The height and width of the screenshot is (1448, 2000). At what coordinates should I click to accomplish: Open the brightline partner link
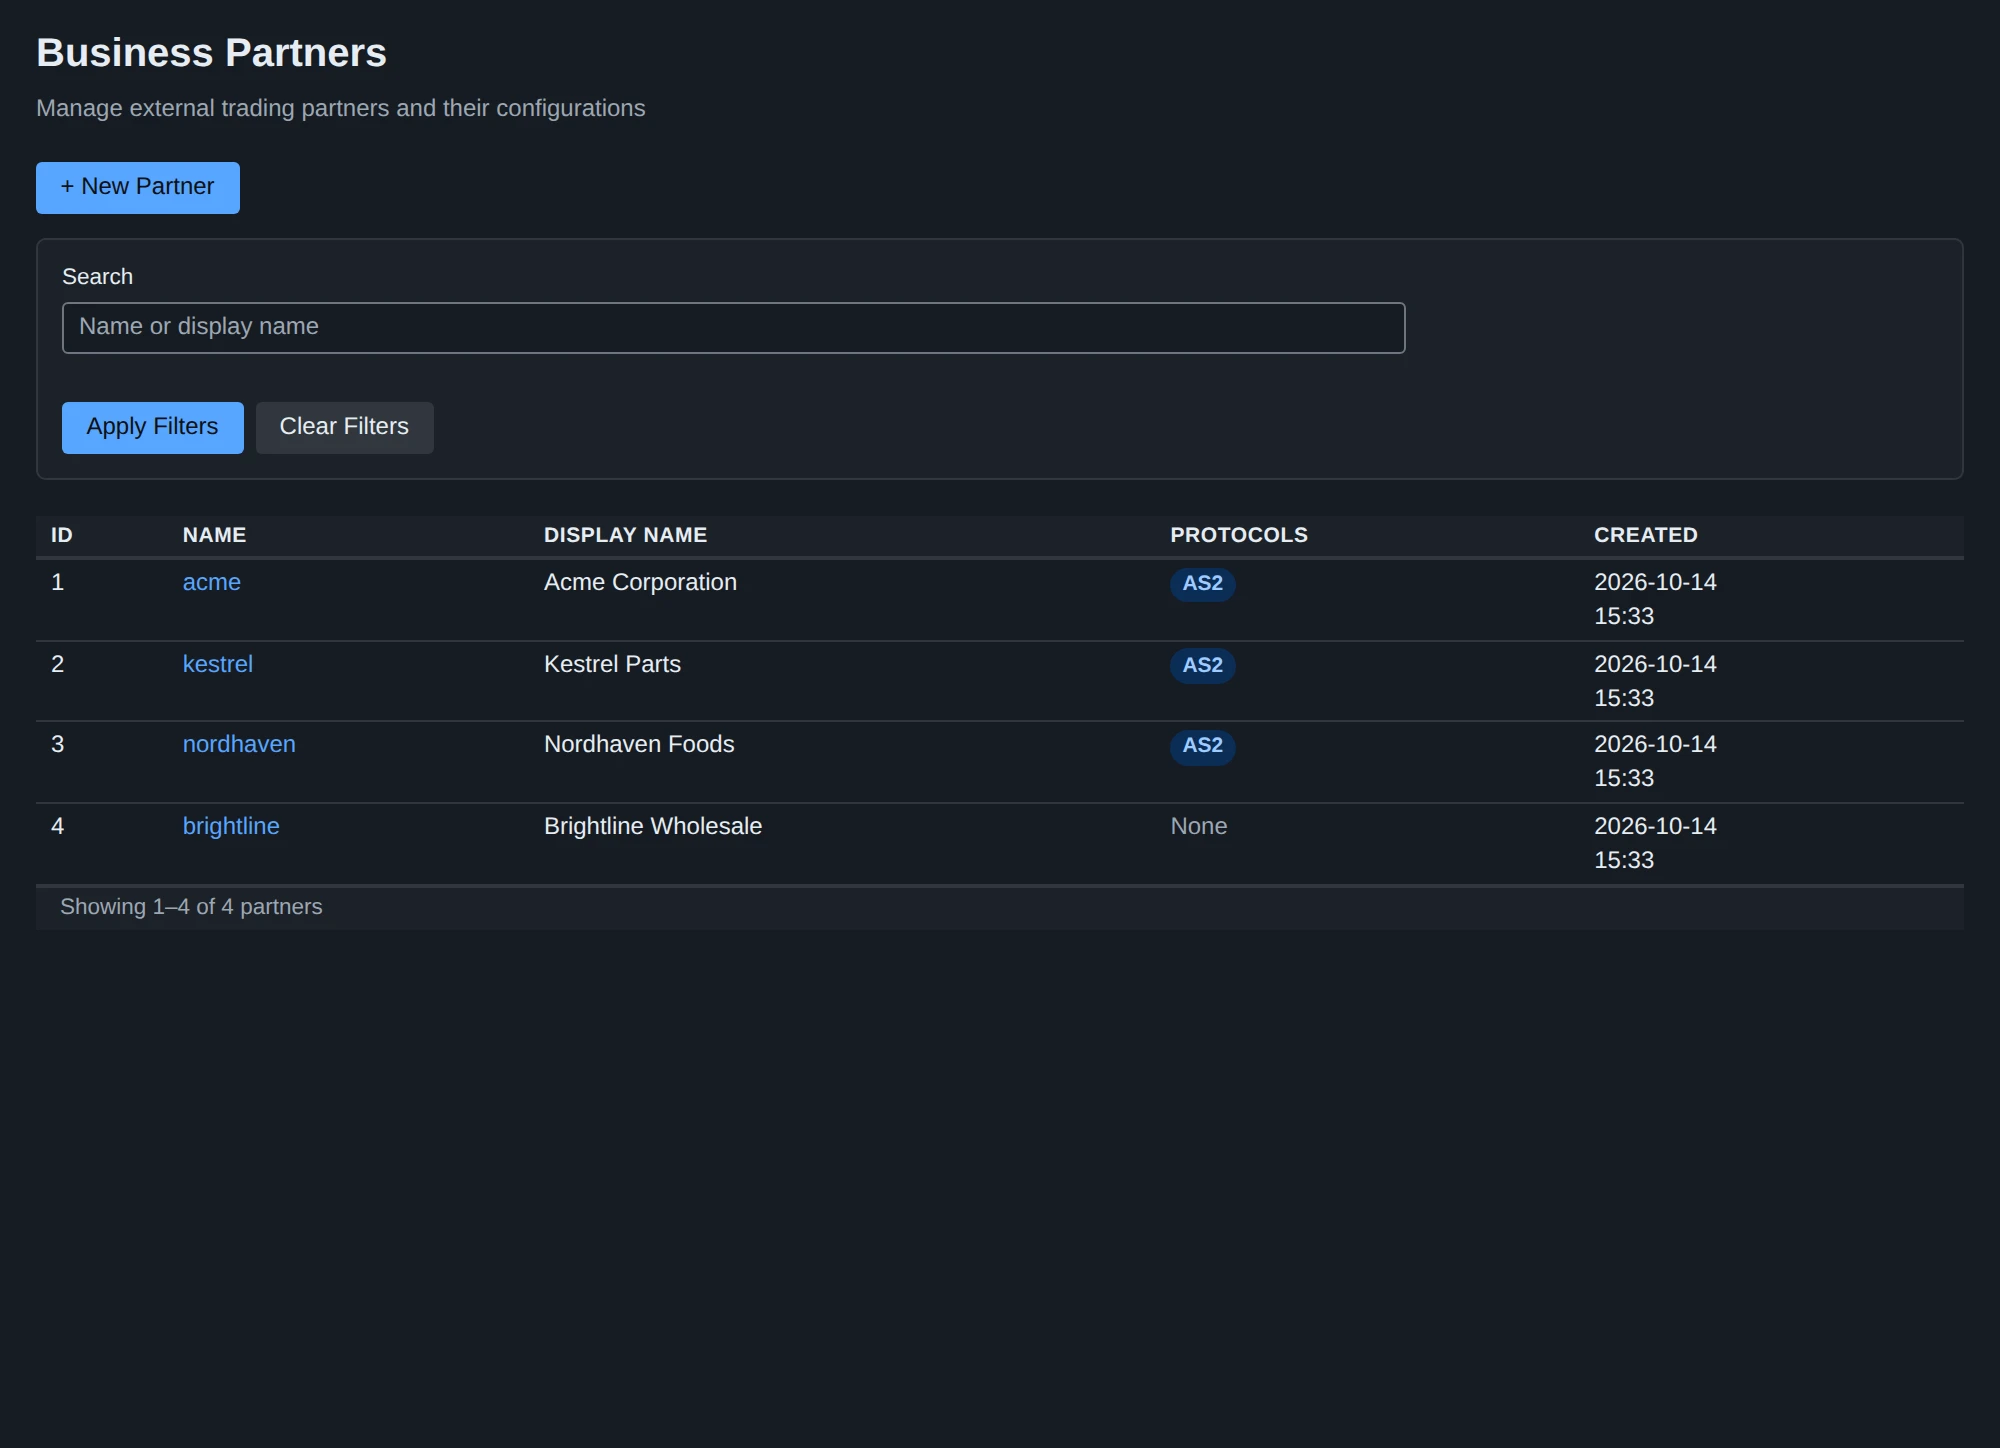[x=231, y=826]
